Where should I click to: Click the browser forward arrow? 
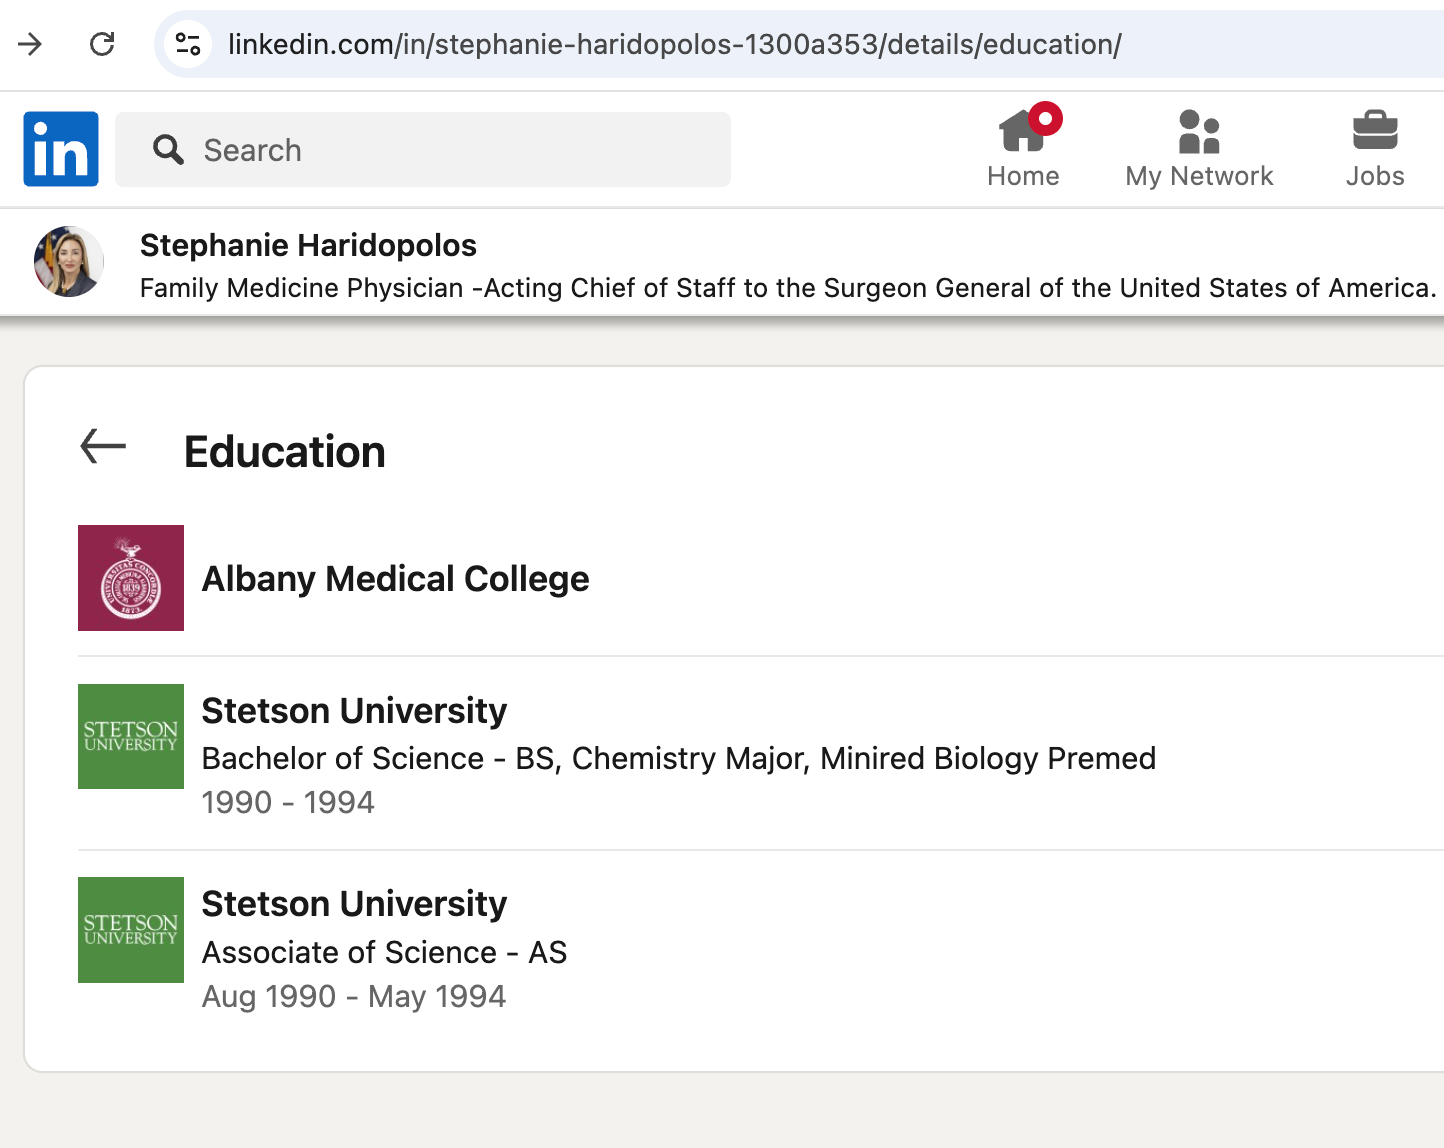click(x=30, y=44)
